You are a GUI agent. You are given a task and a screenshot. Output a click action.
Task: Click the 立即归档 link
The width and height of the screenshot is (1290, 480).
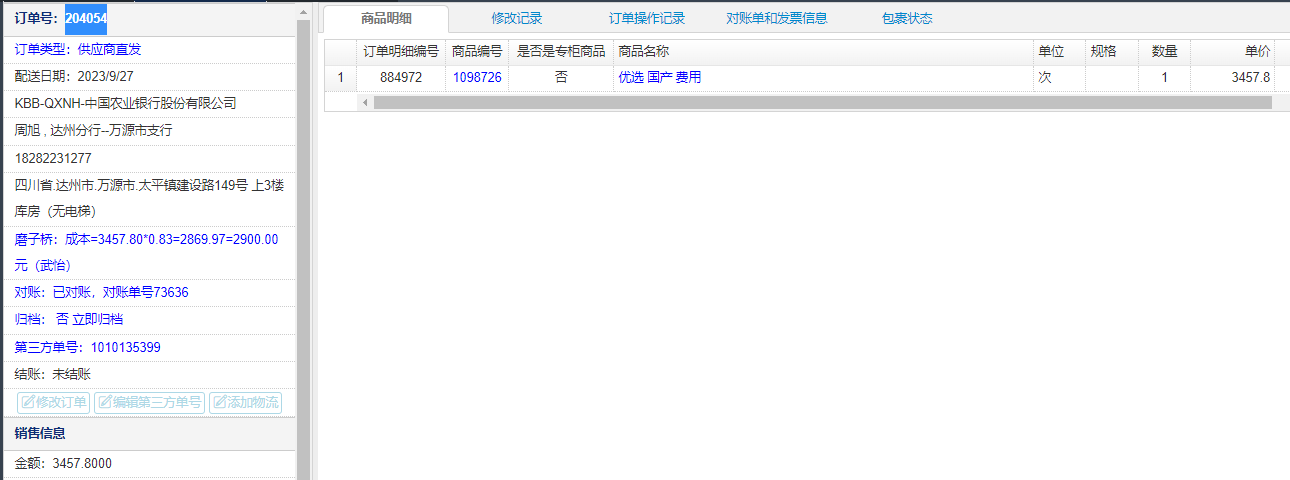(x=98, y=319)
